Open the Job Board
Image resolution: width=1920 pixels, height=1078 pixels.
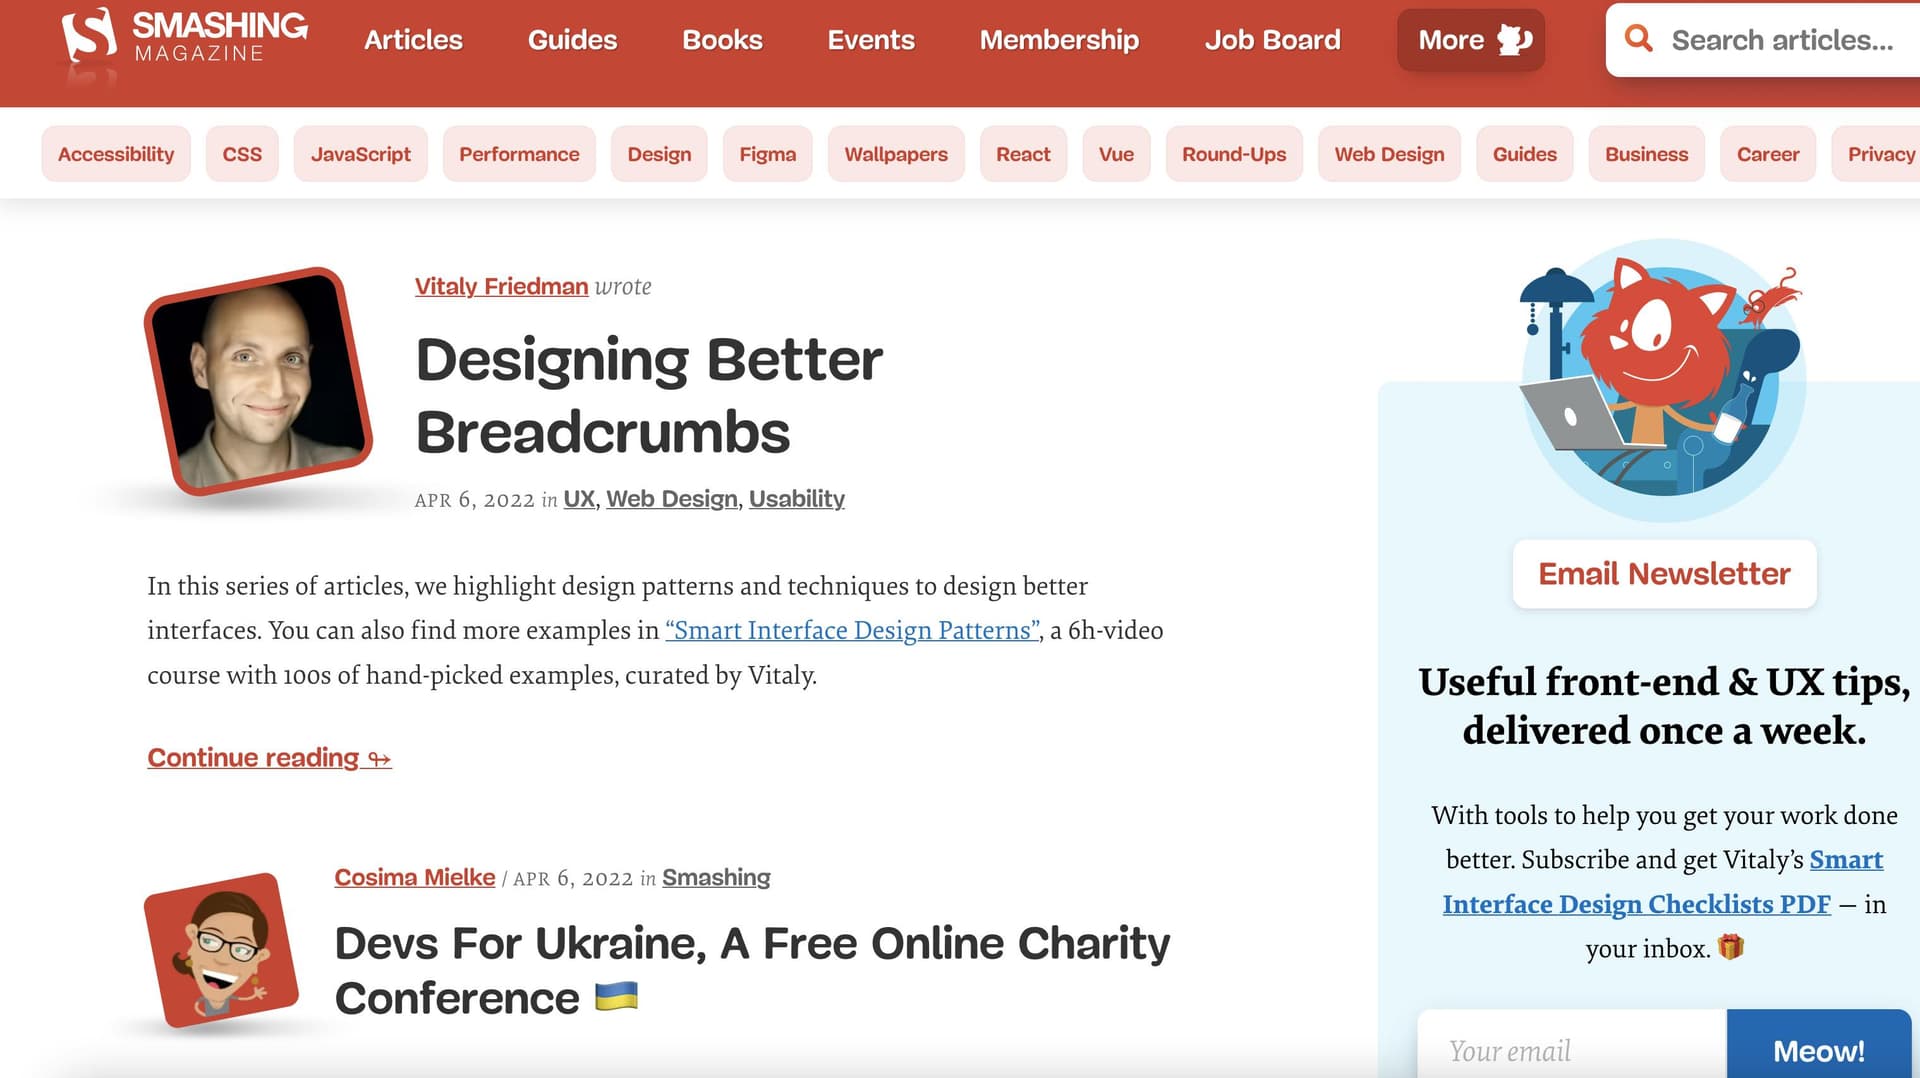coord(1272,40)
